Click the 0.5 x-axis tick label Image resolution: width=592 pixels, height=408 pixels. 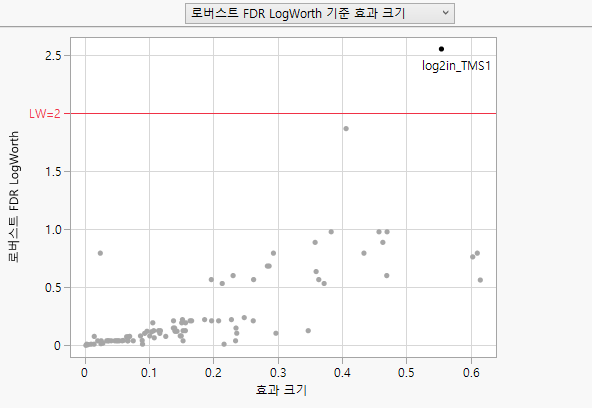click(406, 373)
